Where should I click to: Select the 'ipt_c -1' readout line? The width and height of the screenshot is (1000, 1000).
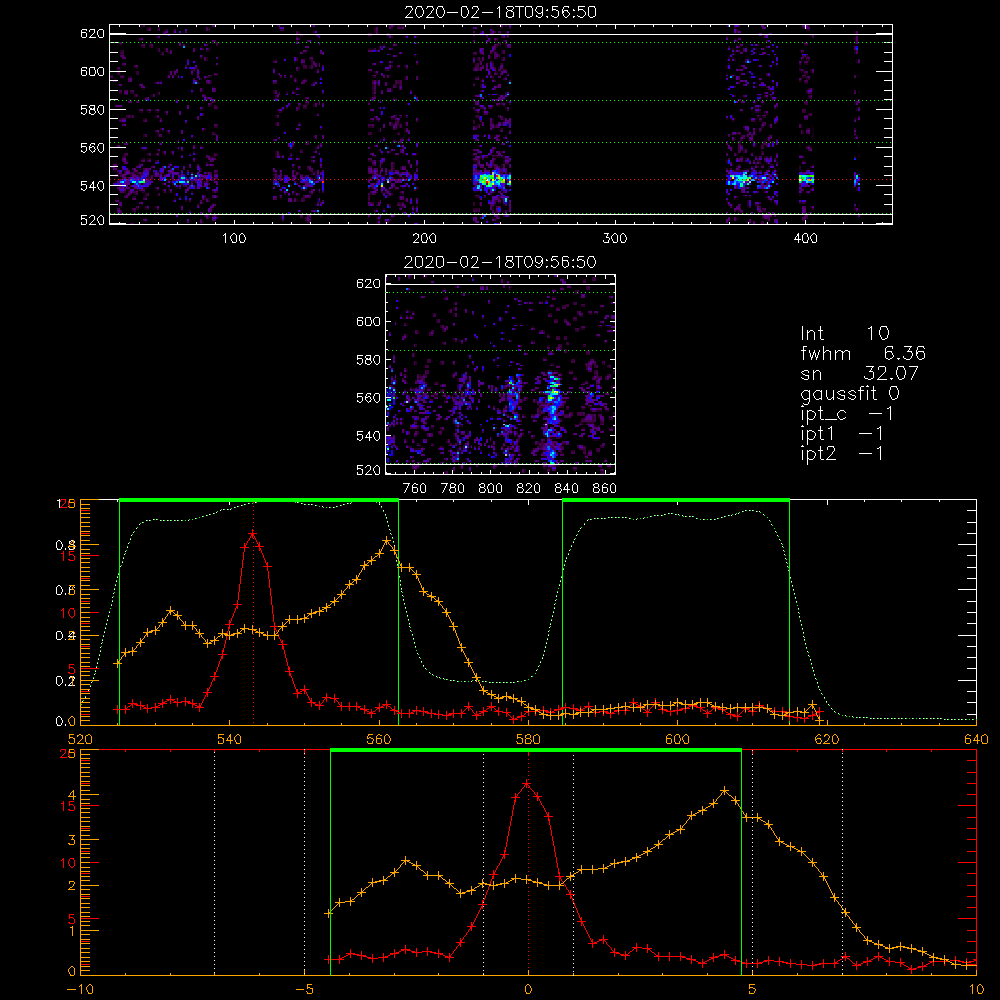[x=847, y=414]
